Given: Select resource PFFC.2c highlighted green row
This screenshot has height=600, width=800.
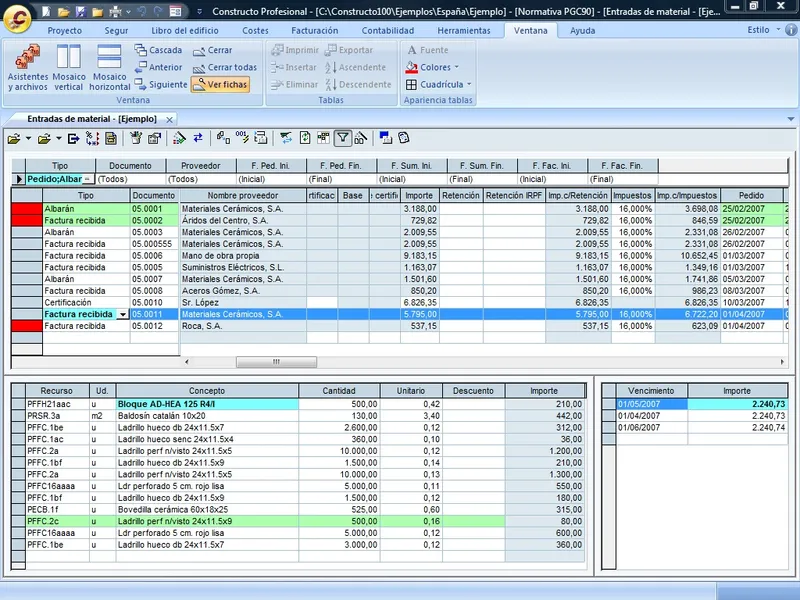Looking at the screenshot, I should click(298, 521).
